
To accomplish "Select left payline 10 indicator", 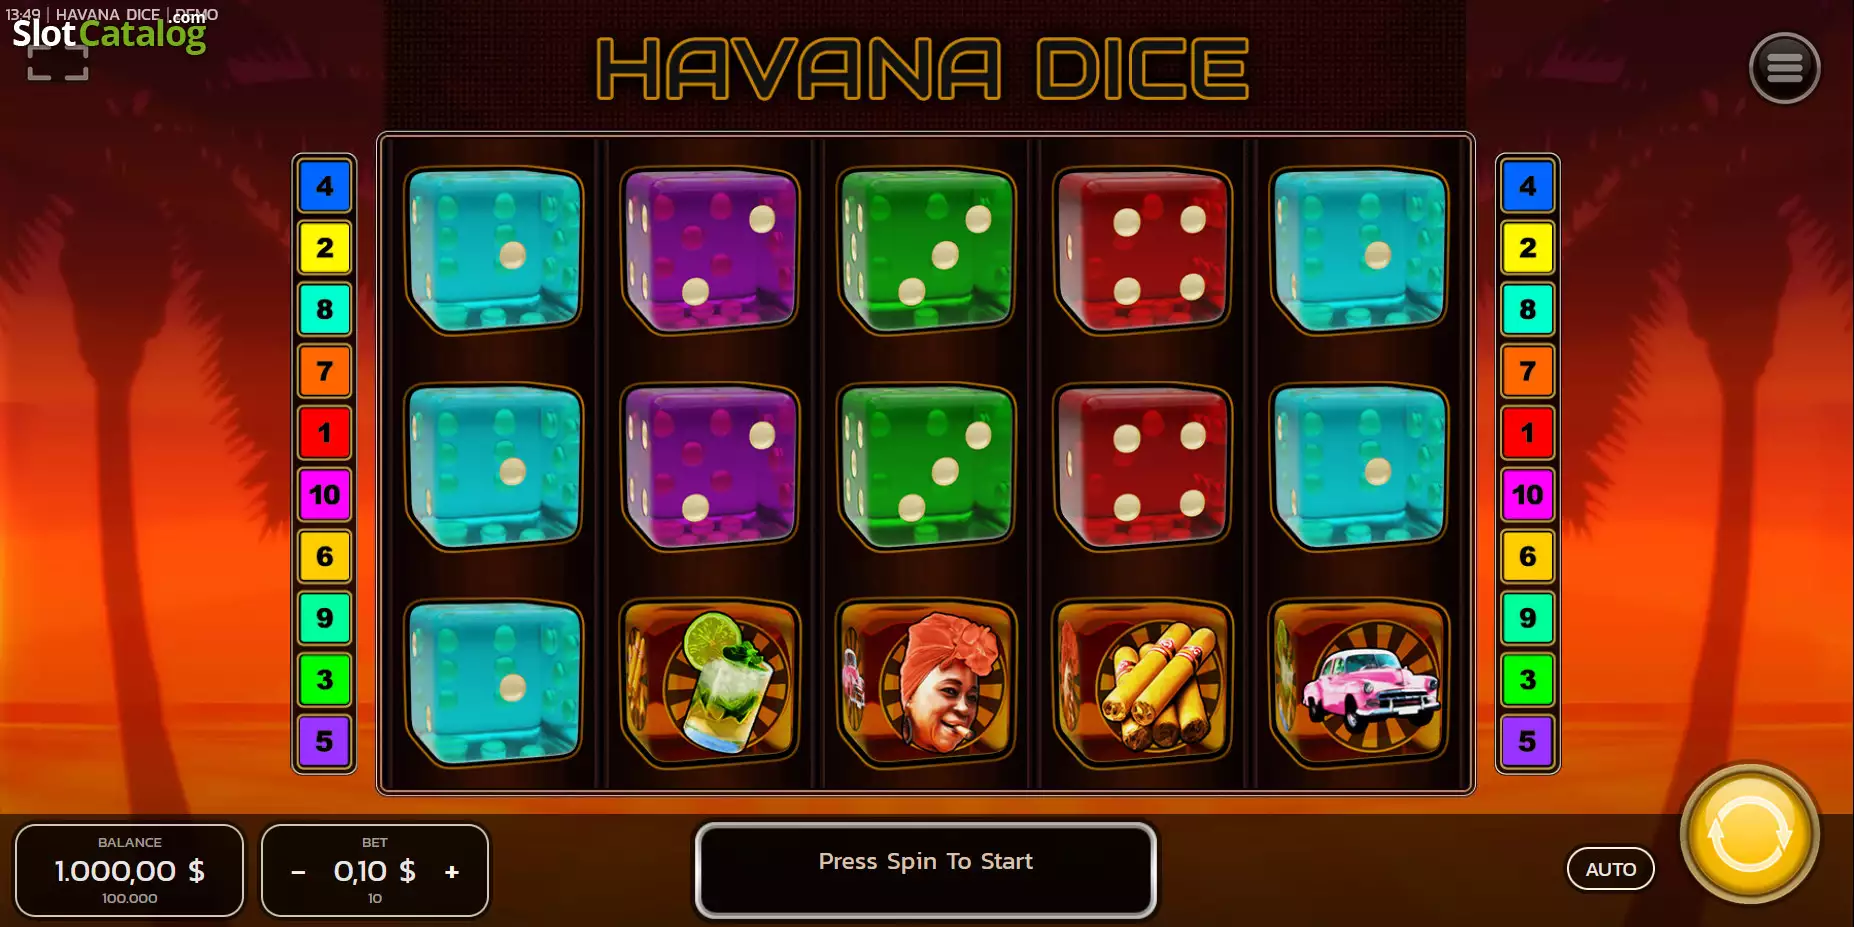I will pyautogui.click(x=324, y=494).
